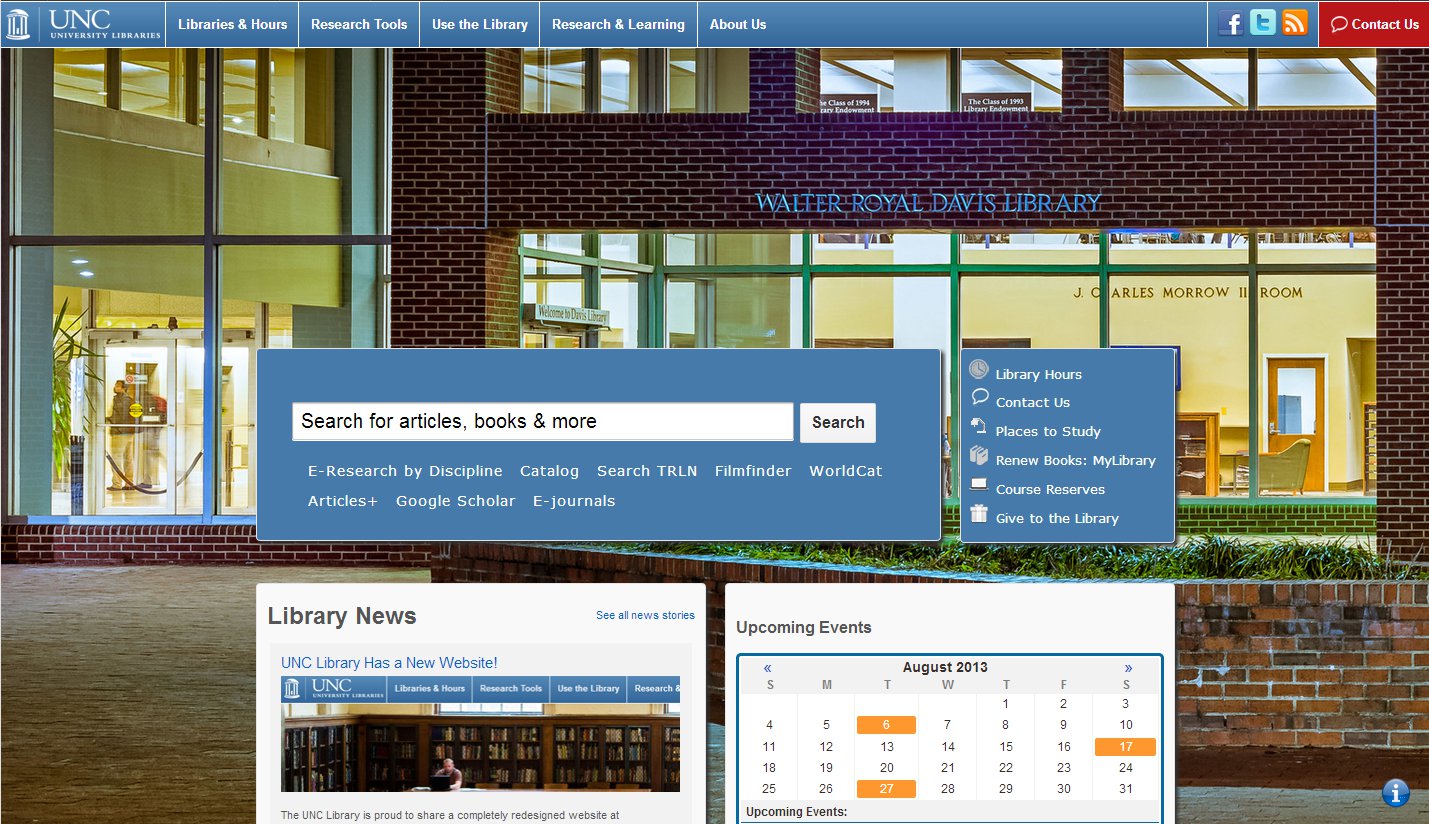
Task: Click the blue info icon at bottom right
Action: [1396, 793]
